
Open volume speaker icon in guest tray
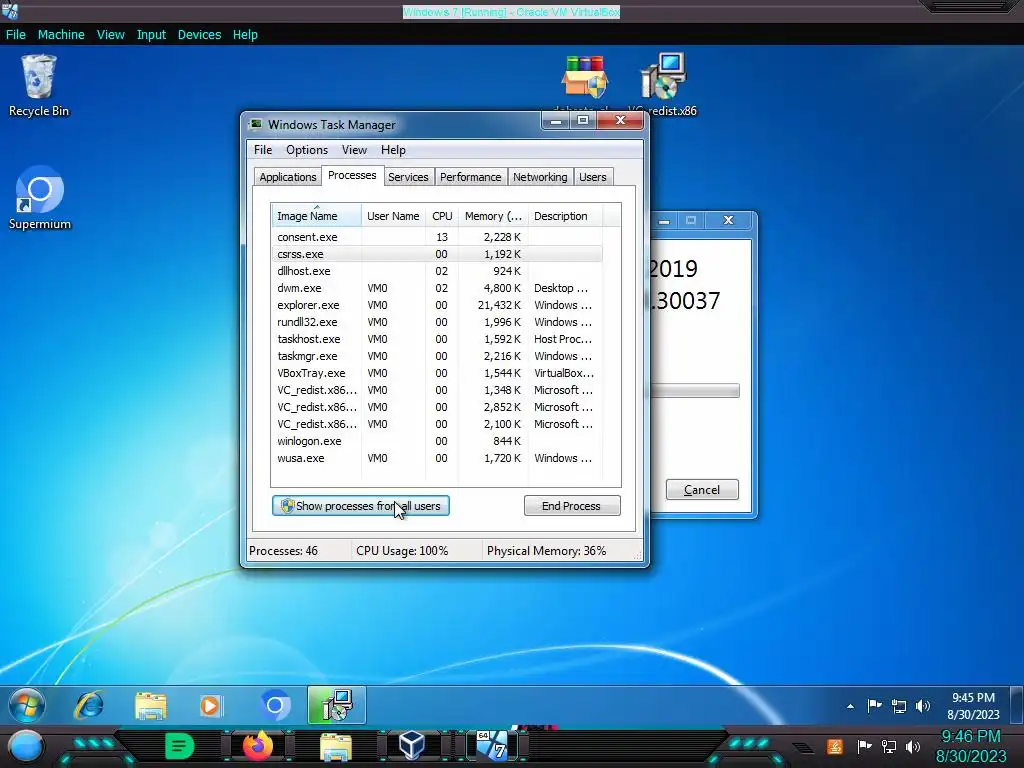923,706
